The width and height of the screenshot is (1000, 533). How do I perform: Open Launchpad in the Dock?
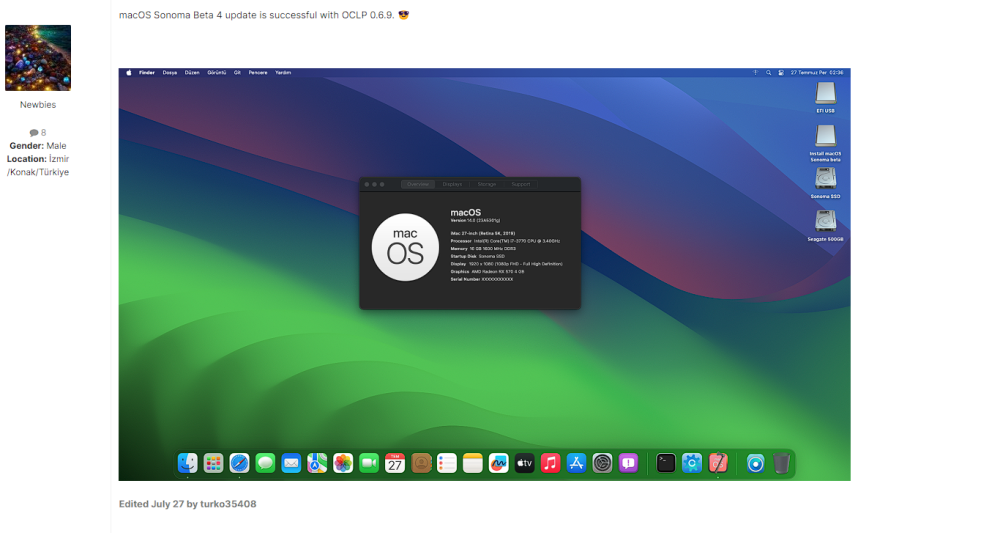click(x=213, y=464)
